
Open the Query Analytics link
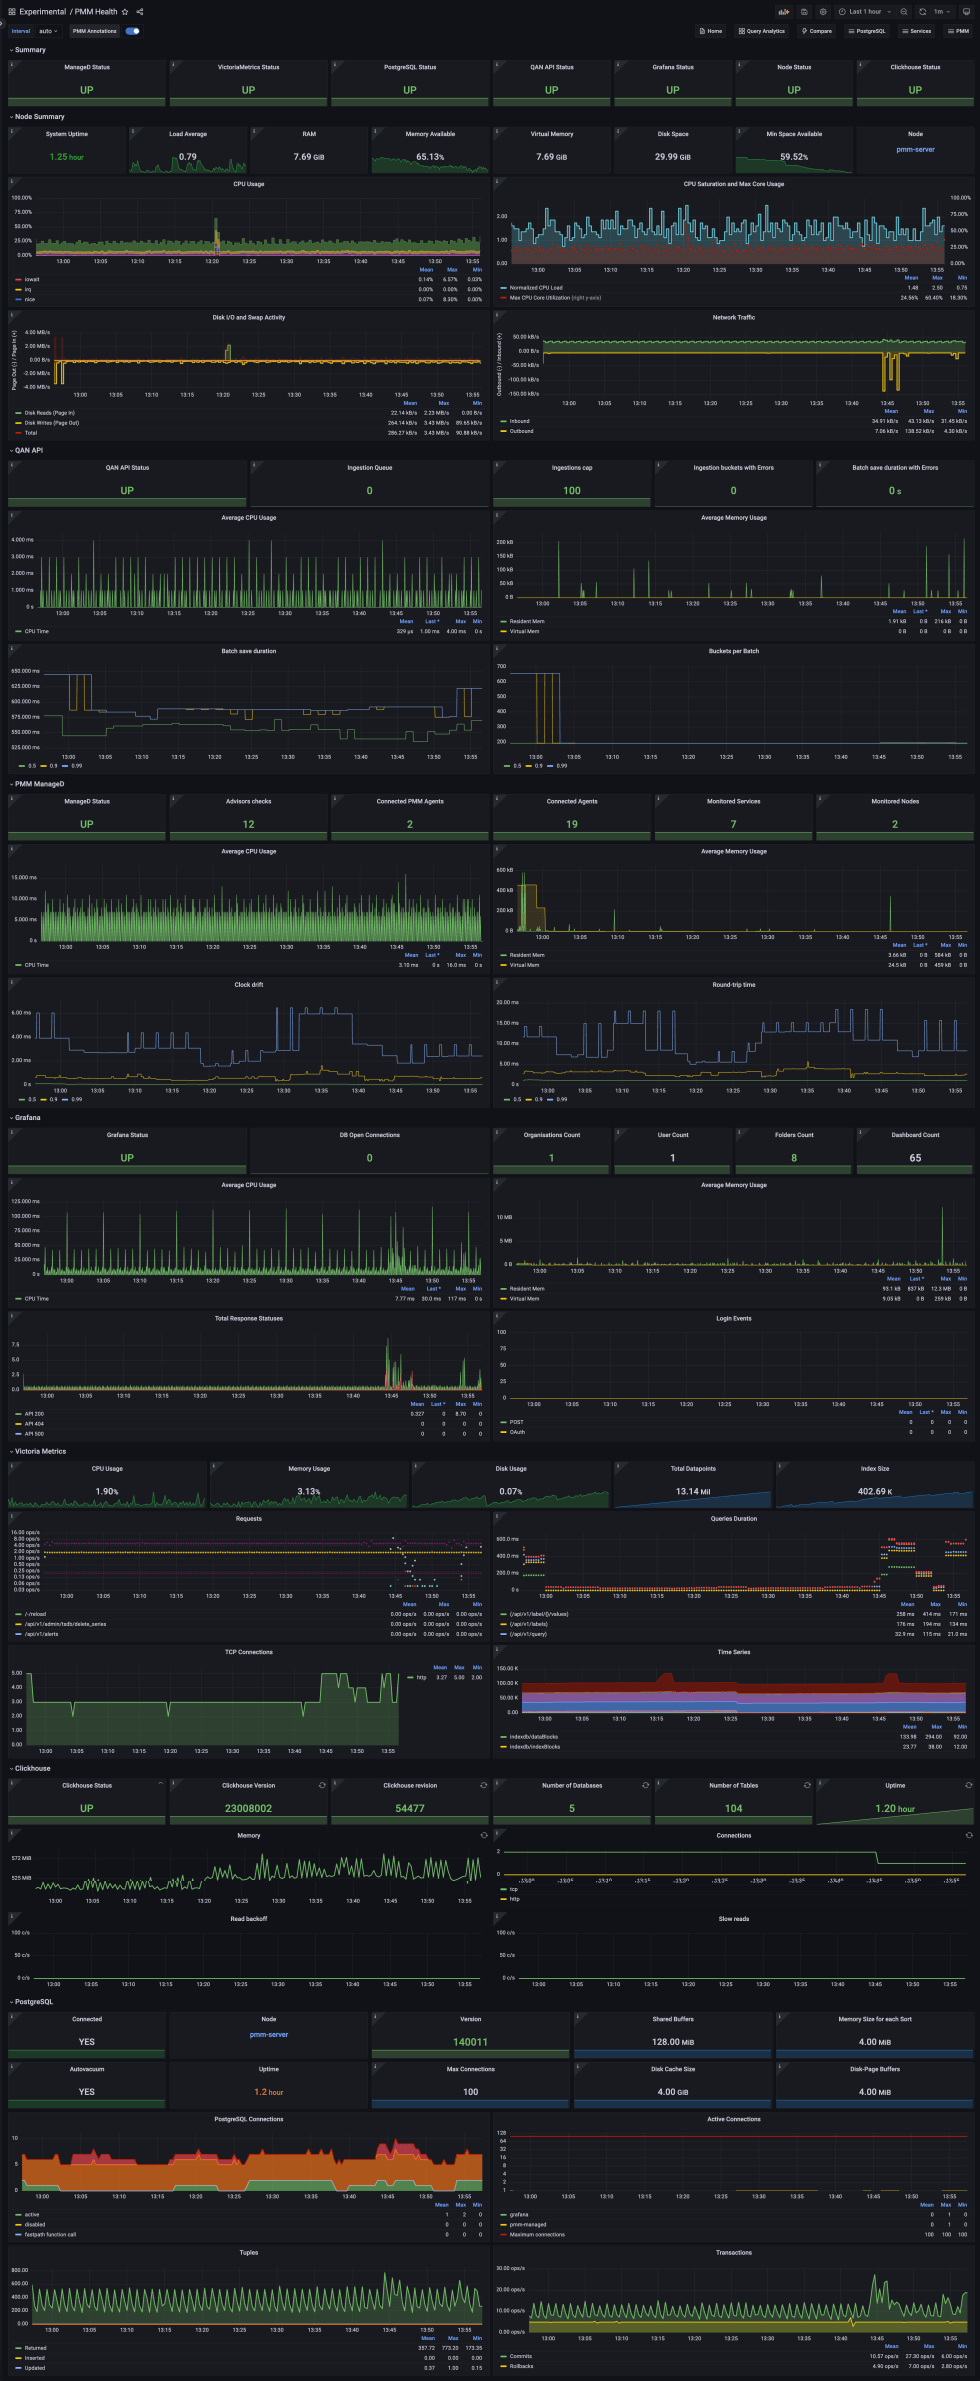761,31
